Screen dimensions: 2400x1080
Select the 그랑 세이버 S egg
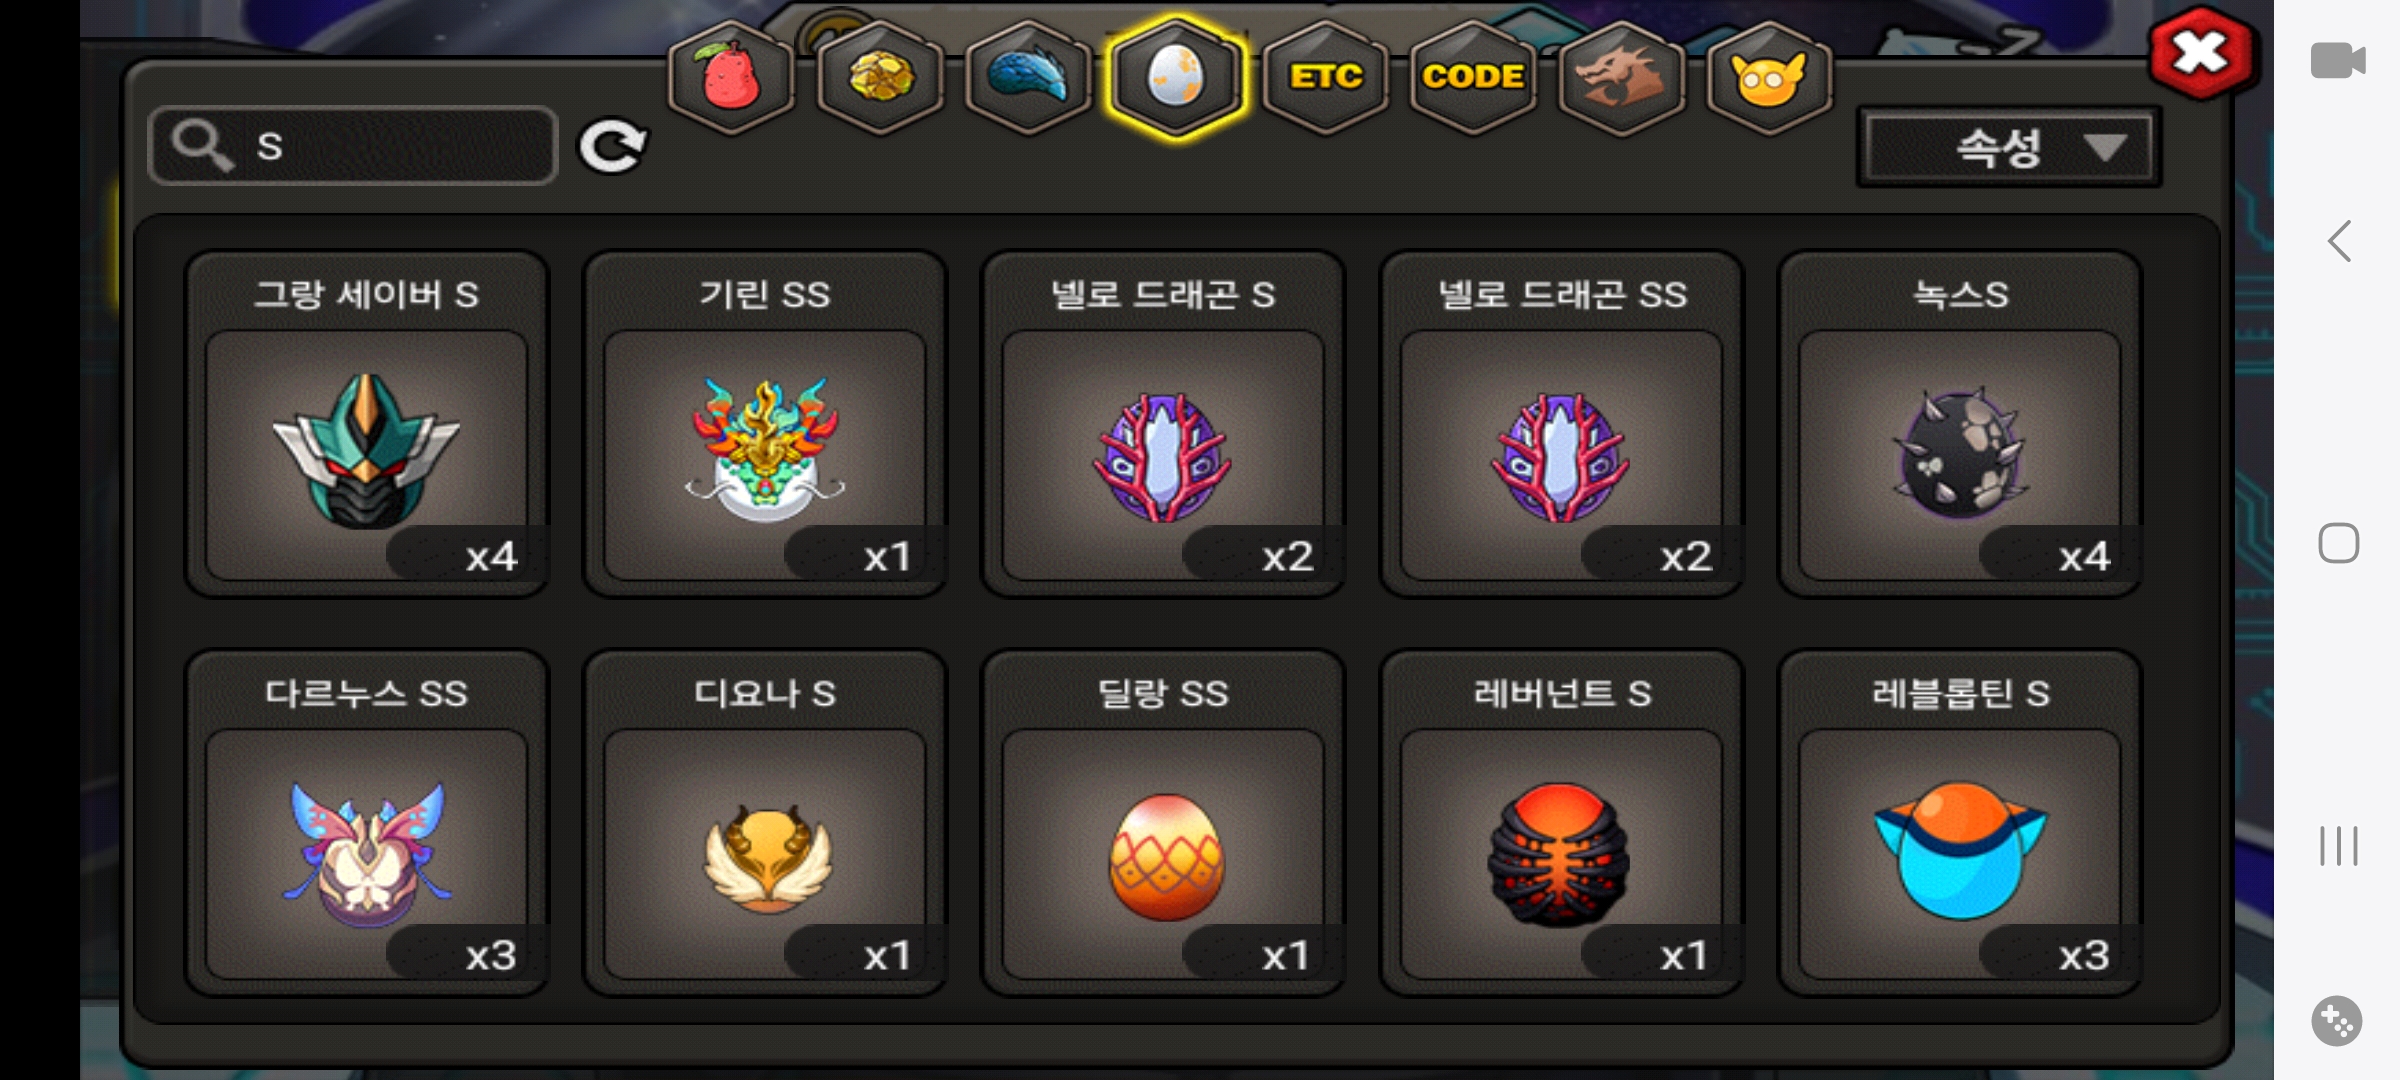(367, 425)
